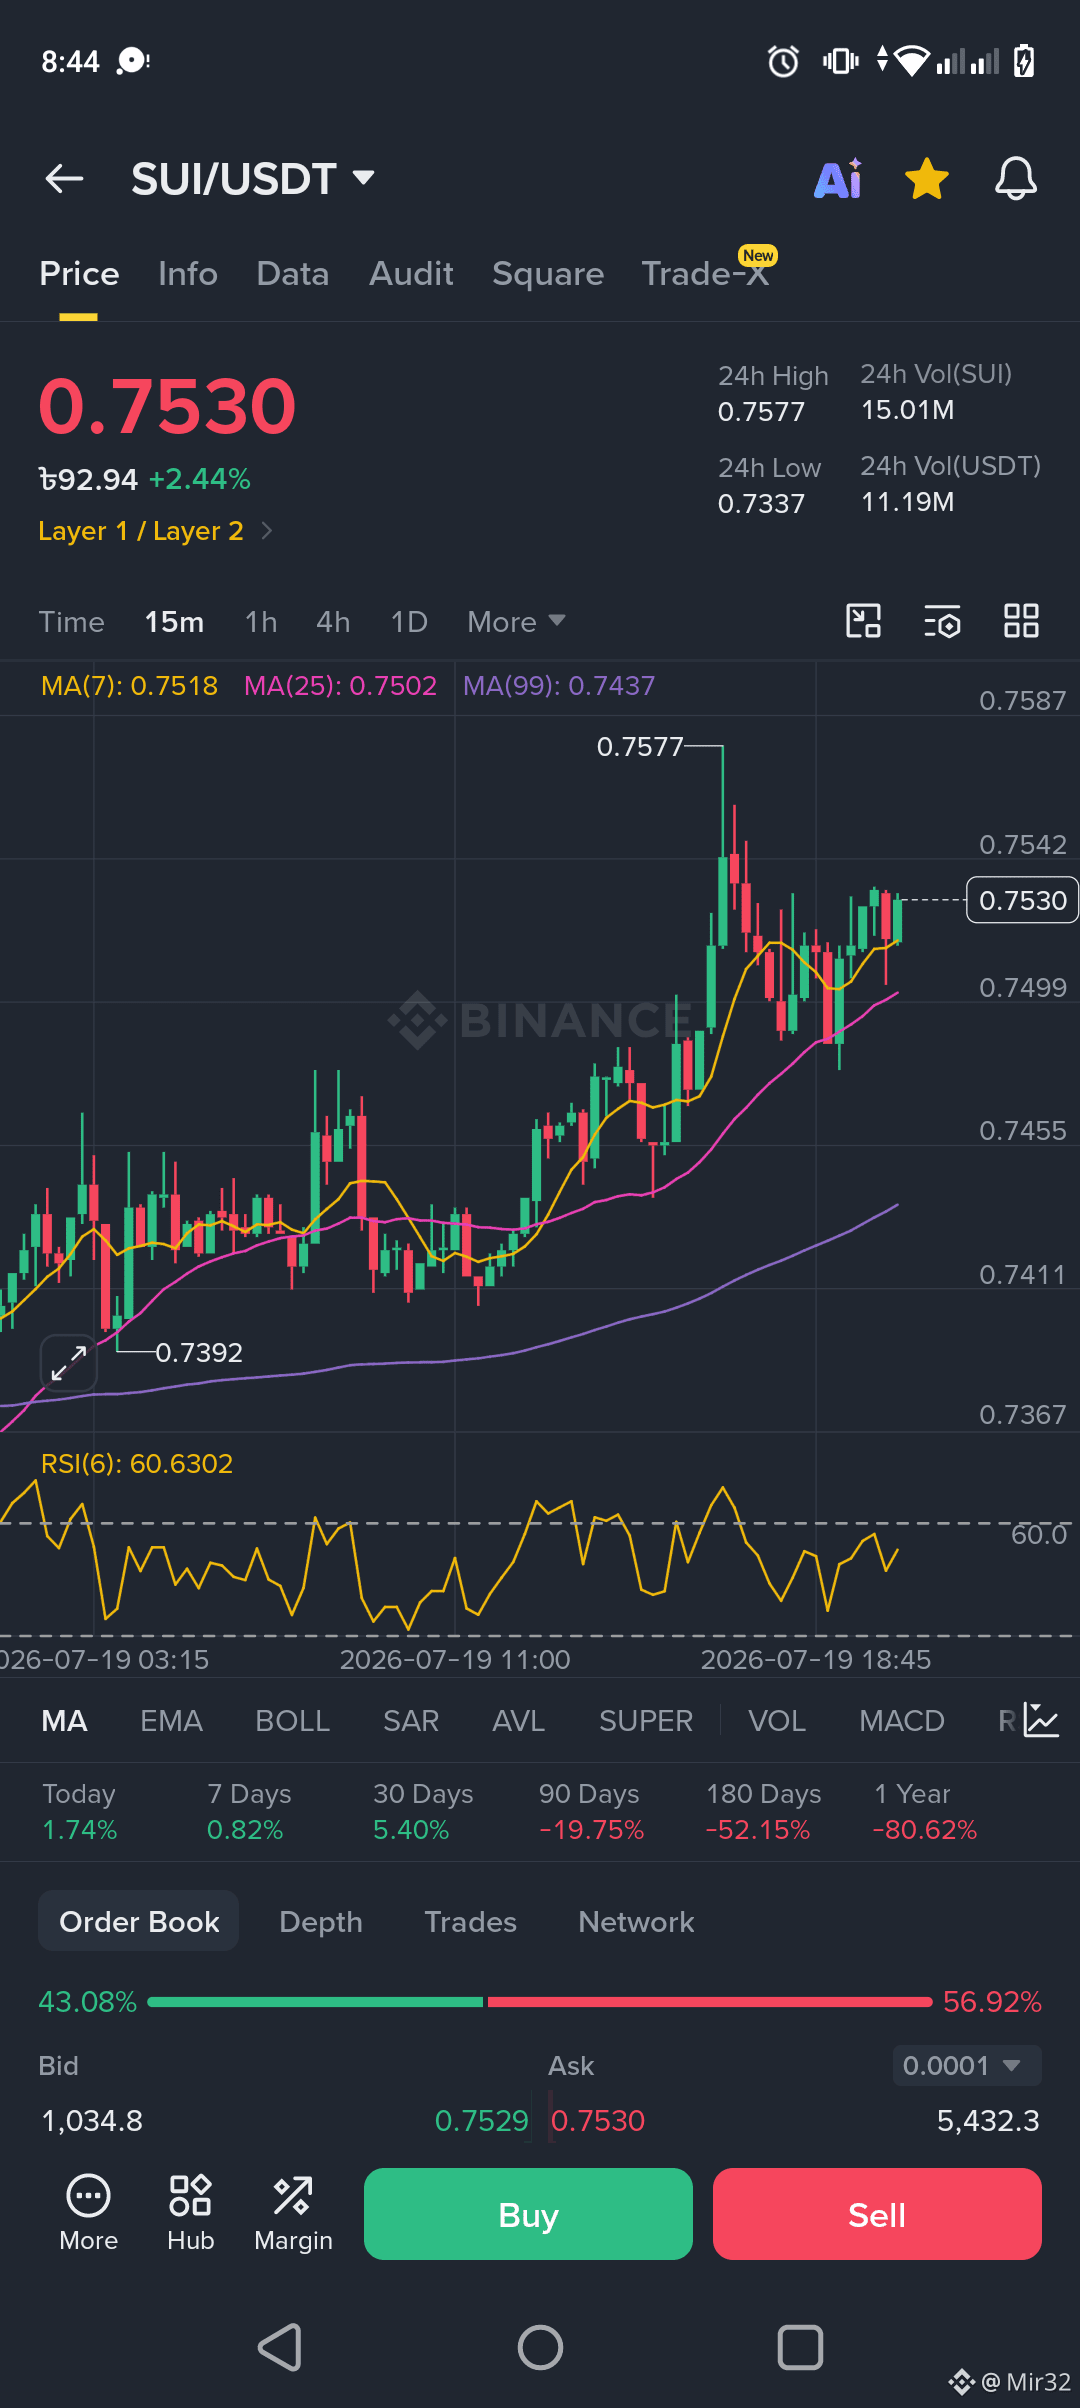
Task: Select the Order Book tab
Action: pyautogui.click(x=139, y=1921)
